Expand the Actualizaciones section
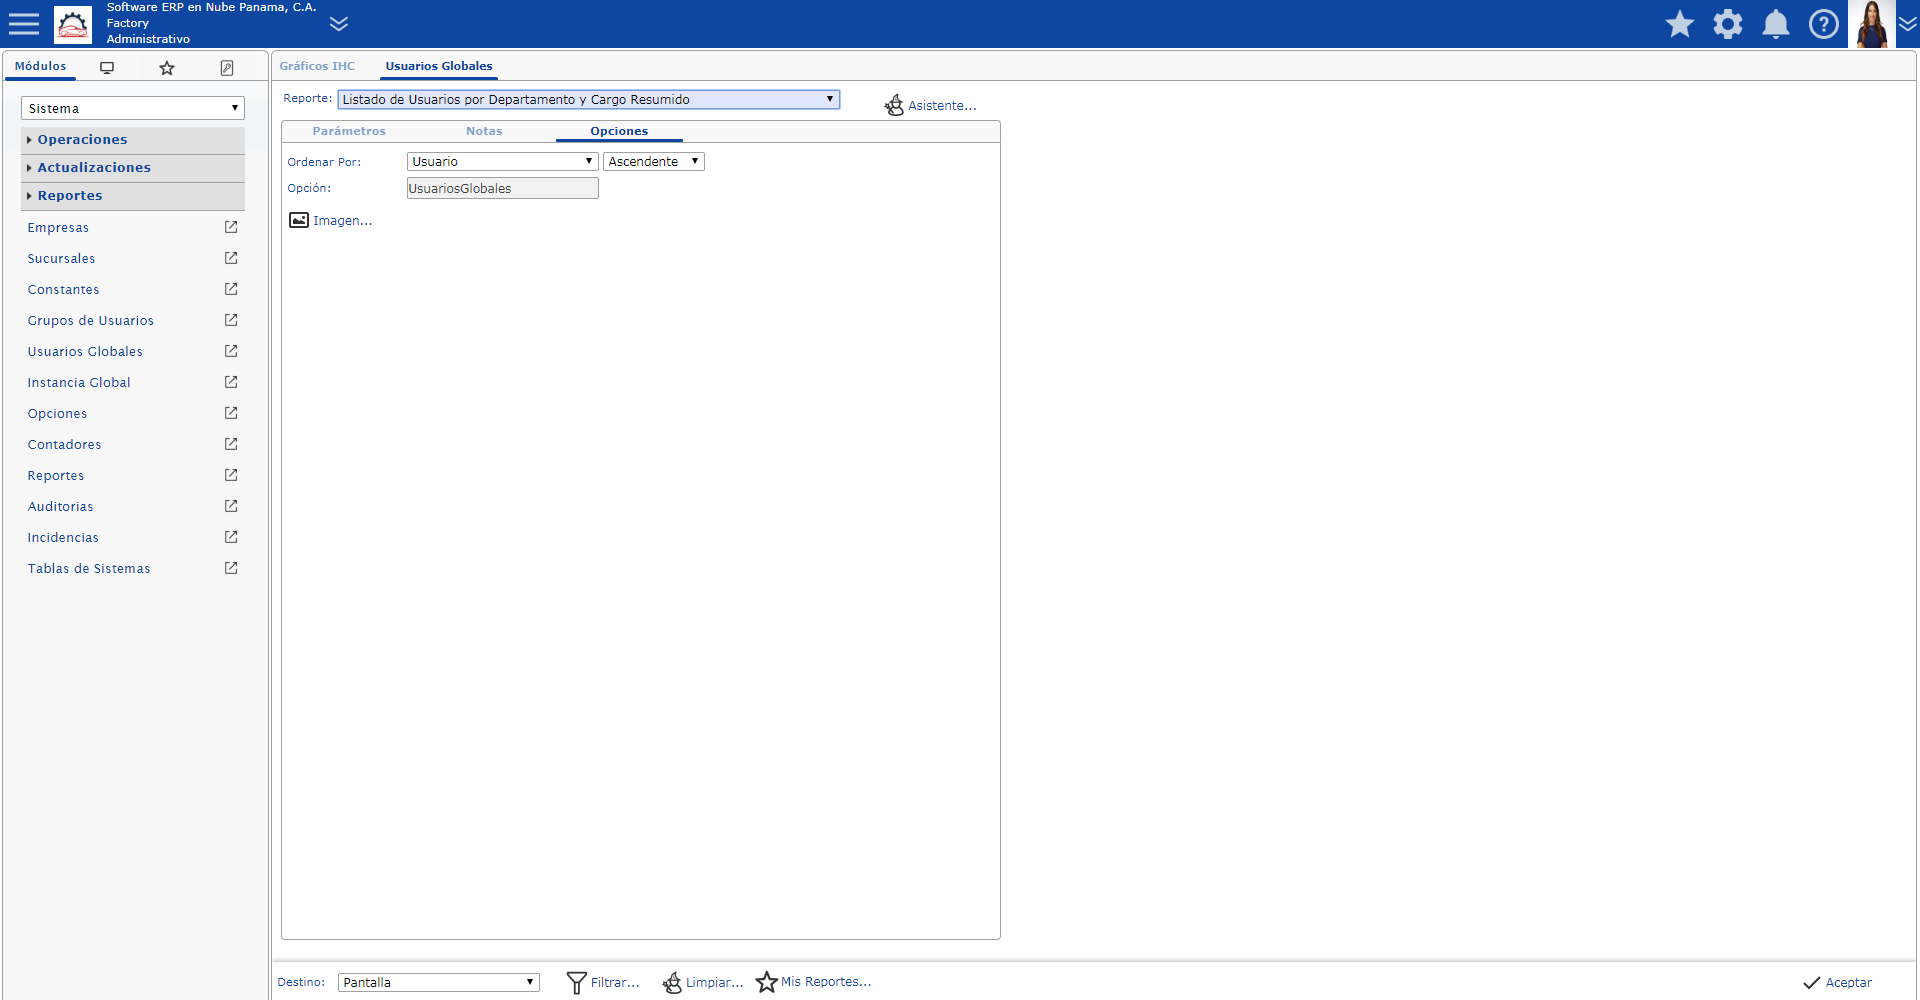 (x=132, y=167)
